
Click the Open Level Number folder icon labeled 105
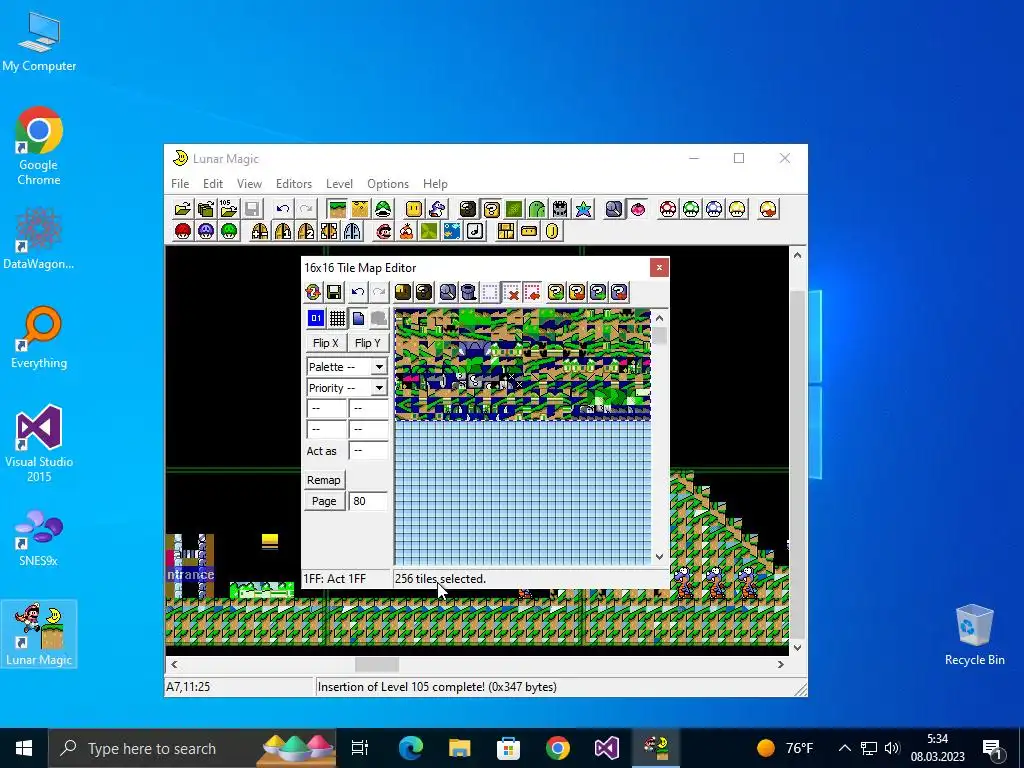tap(229, 209)
